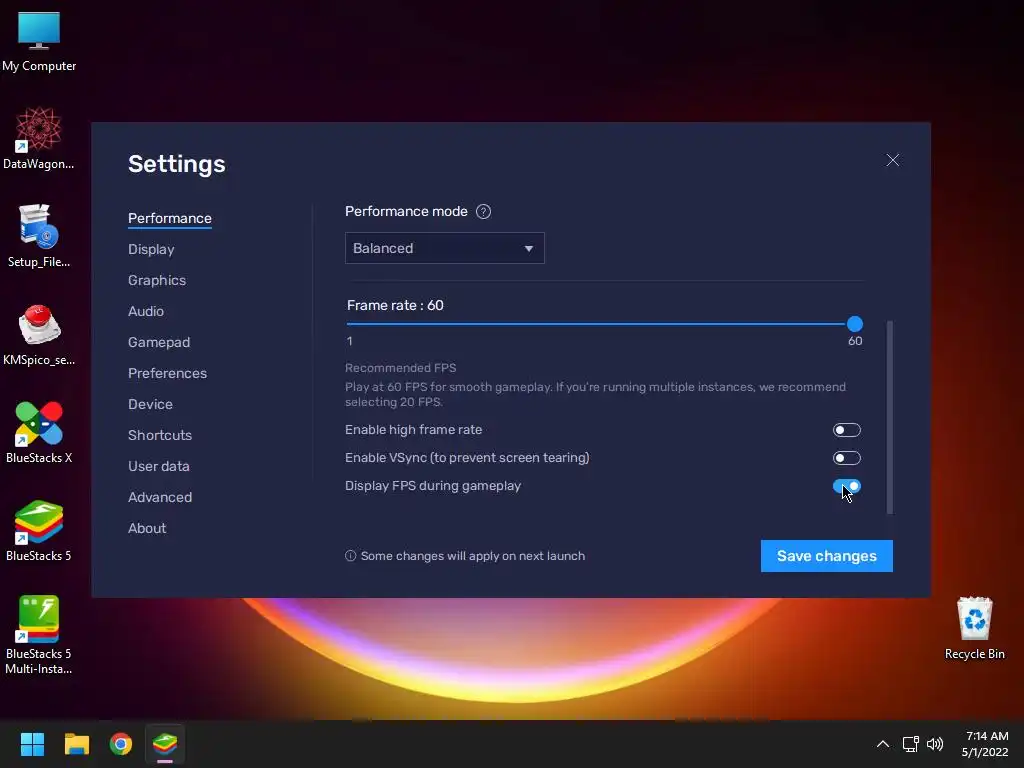Click info icon beside the next launch note

pos(351,556)
